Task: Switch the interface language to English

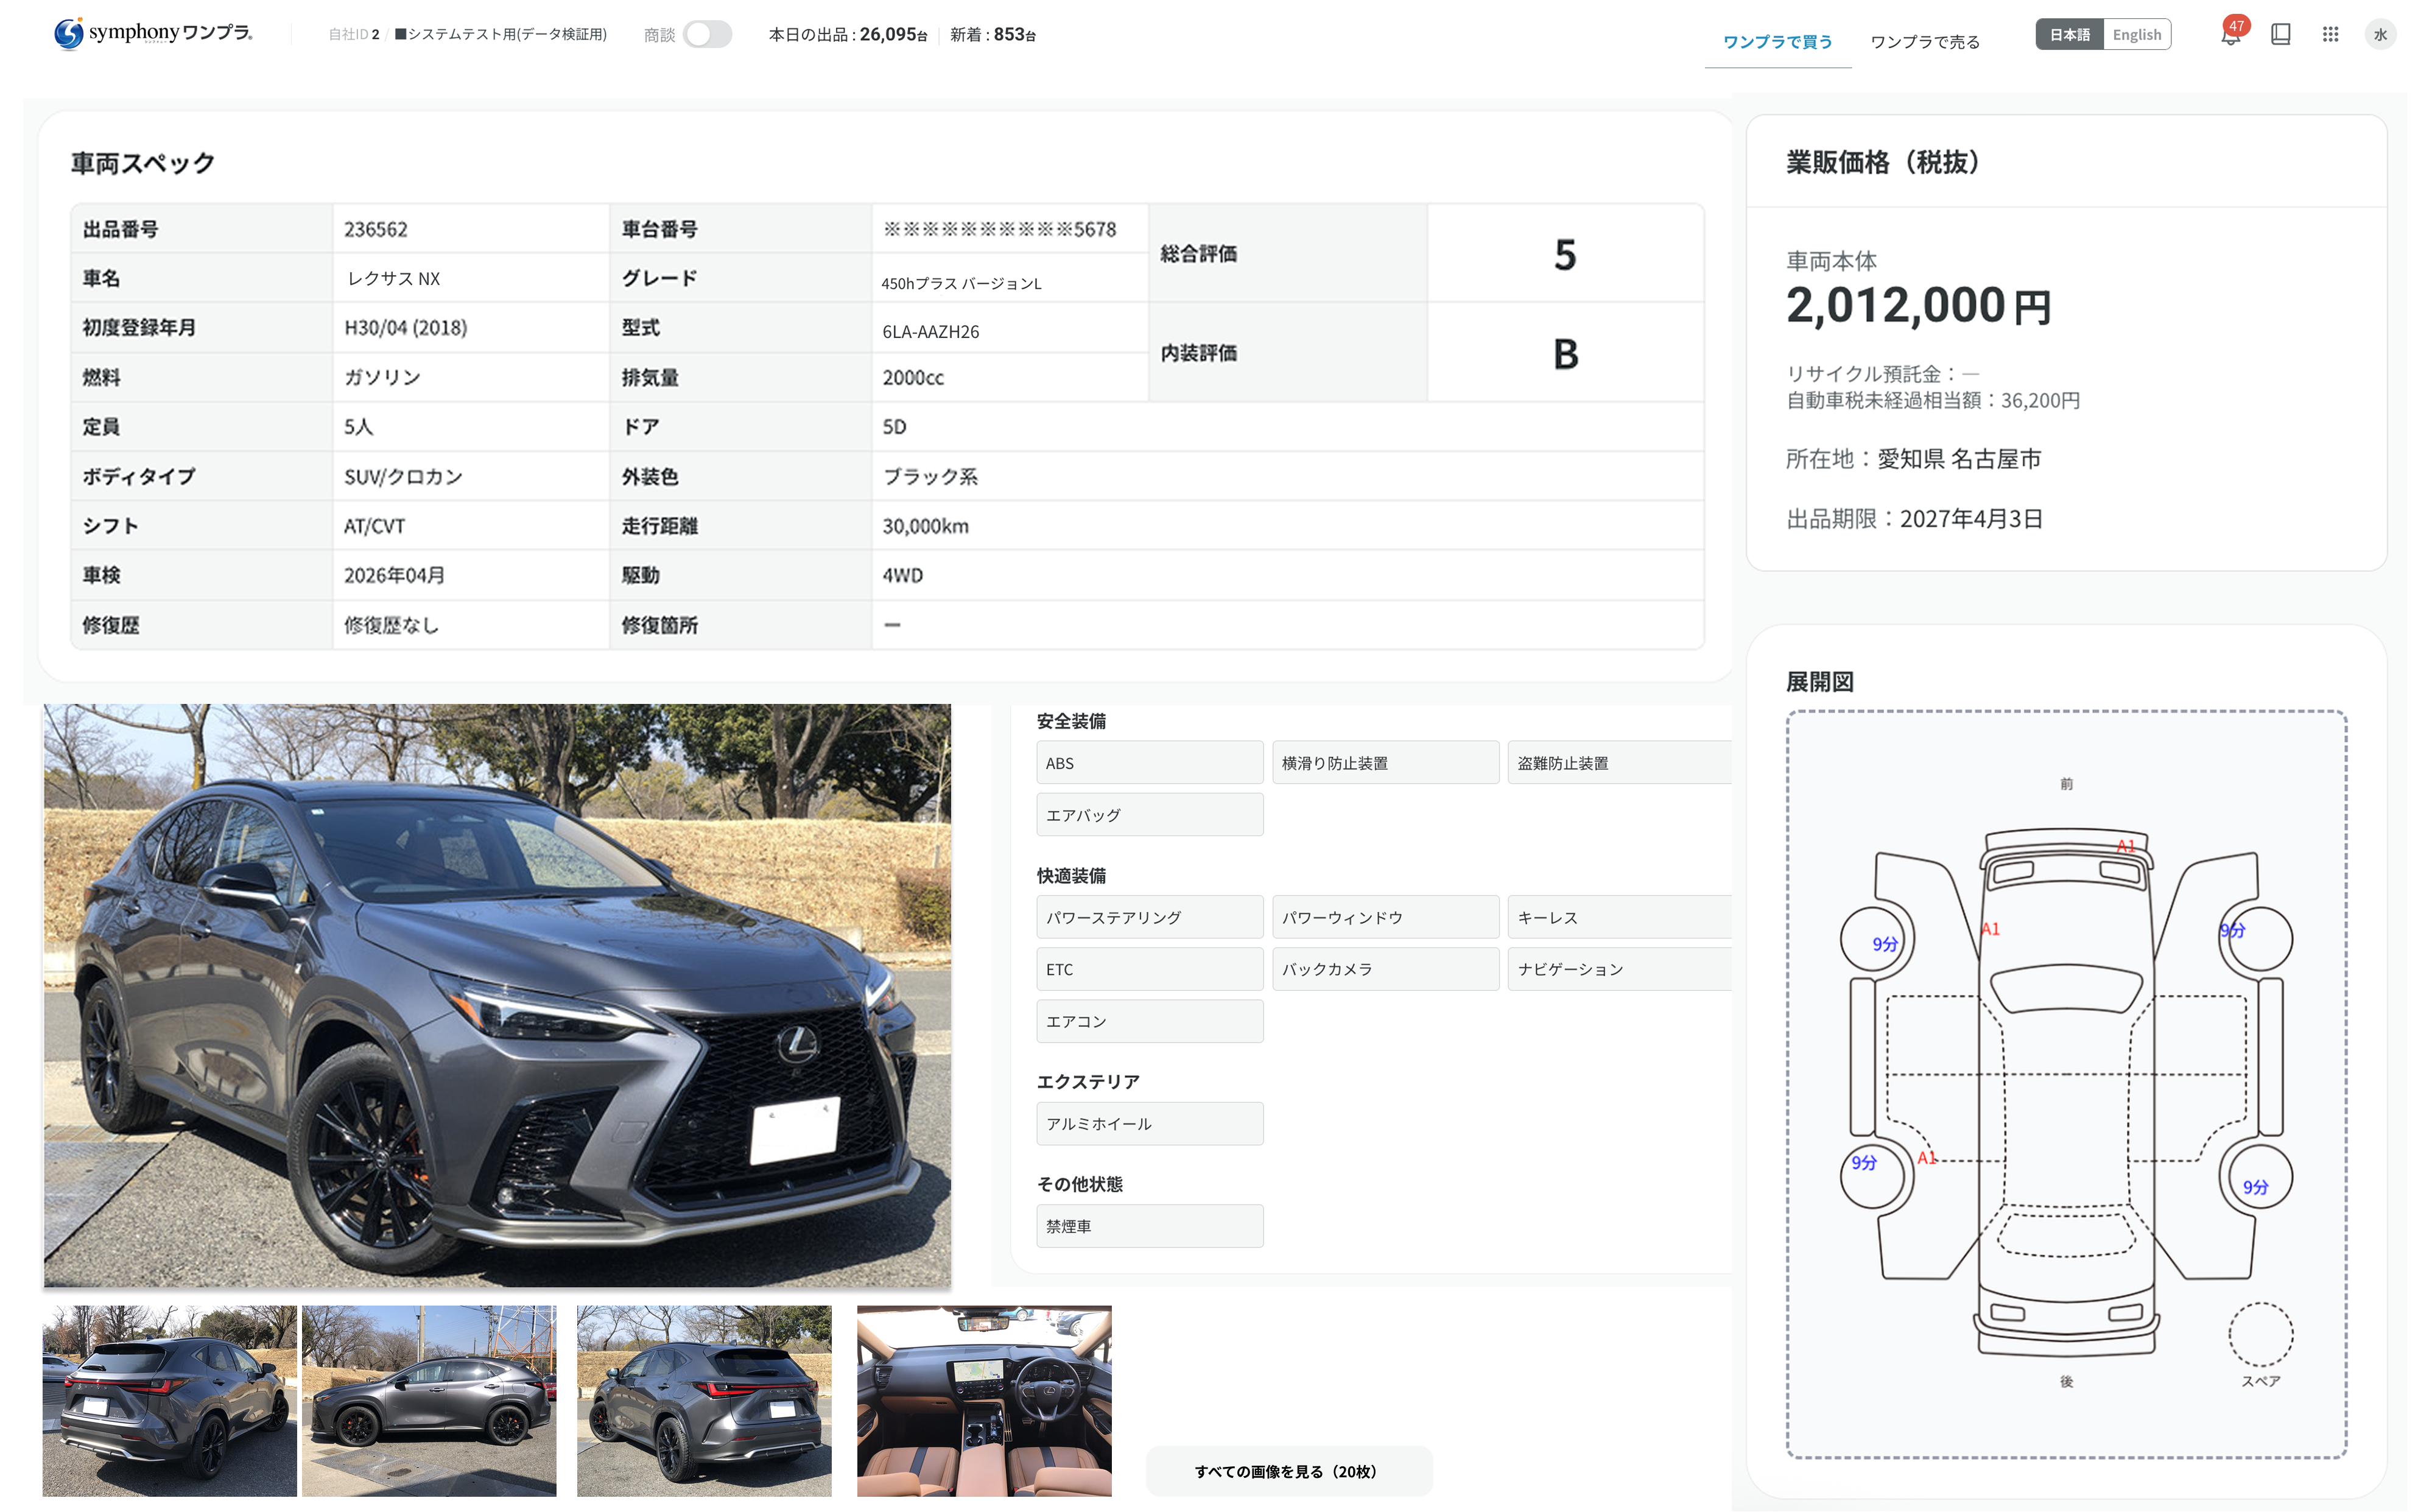Action: point(2136,33)
